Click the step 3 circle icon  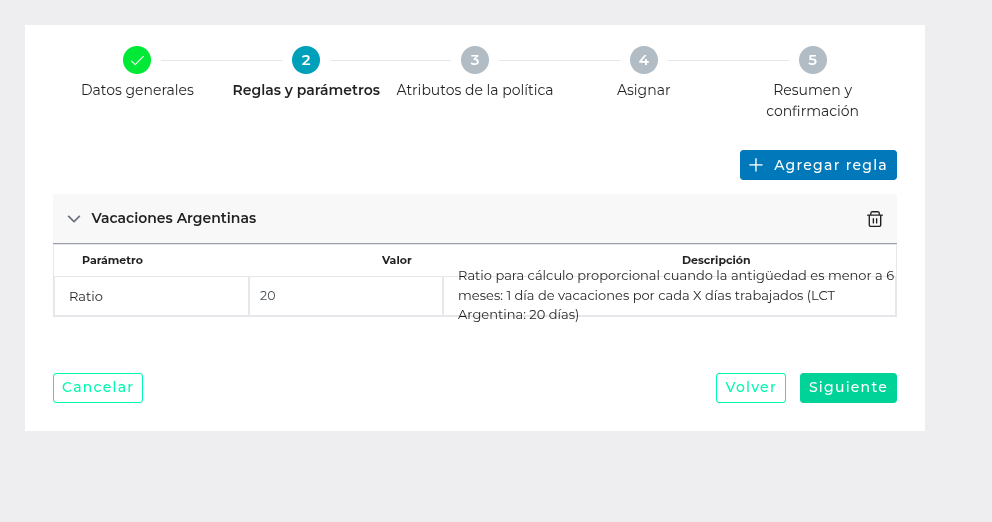(475, 60)
